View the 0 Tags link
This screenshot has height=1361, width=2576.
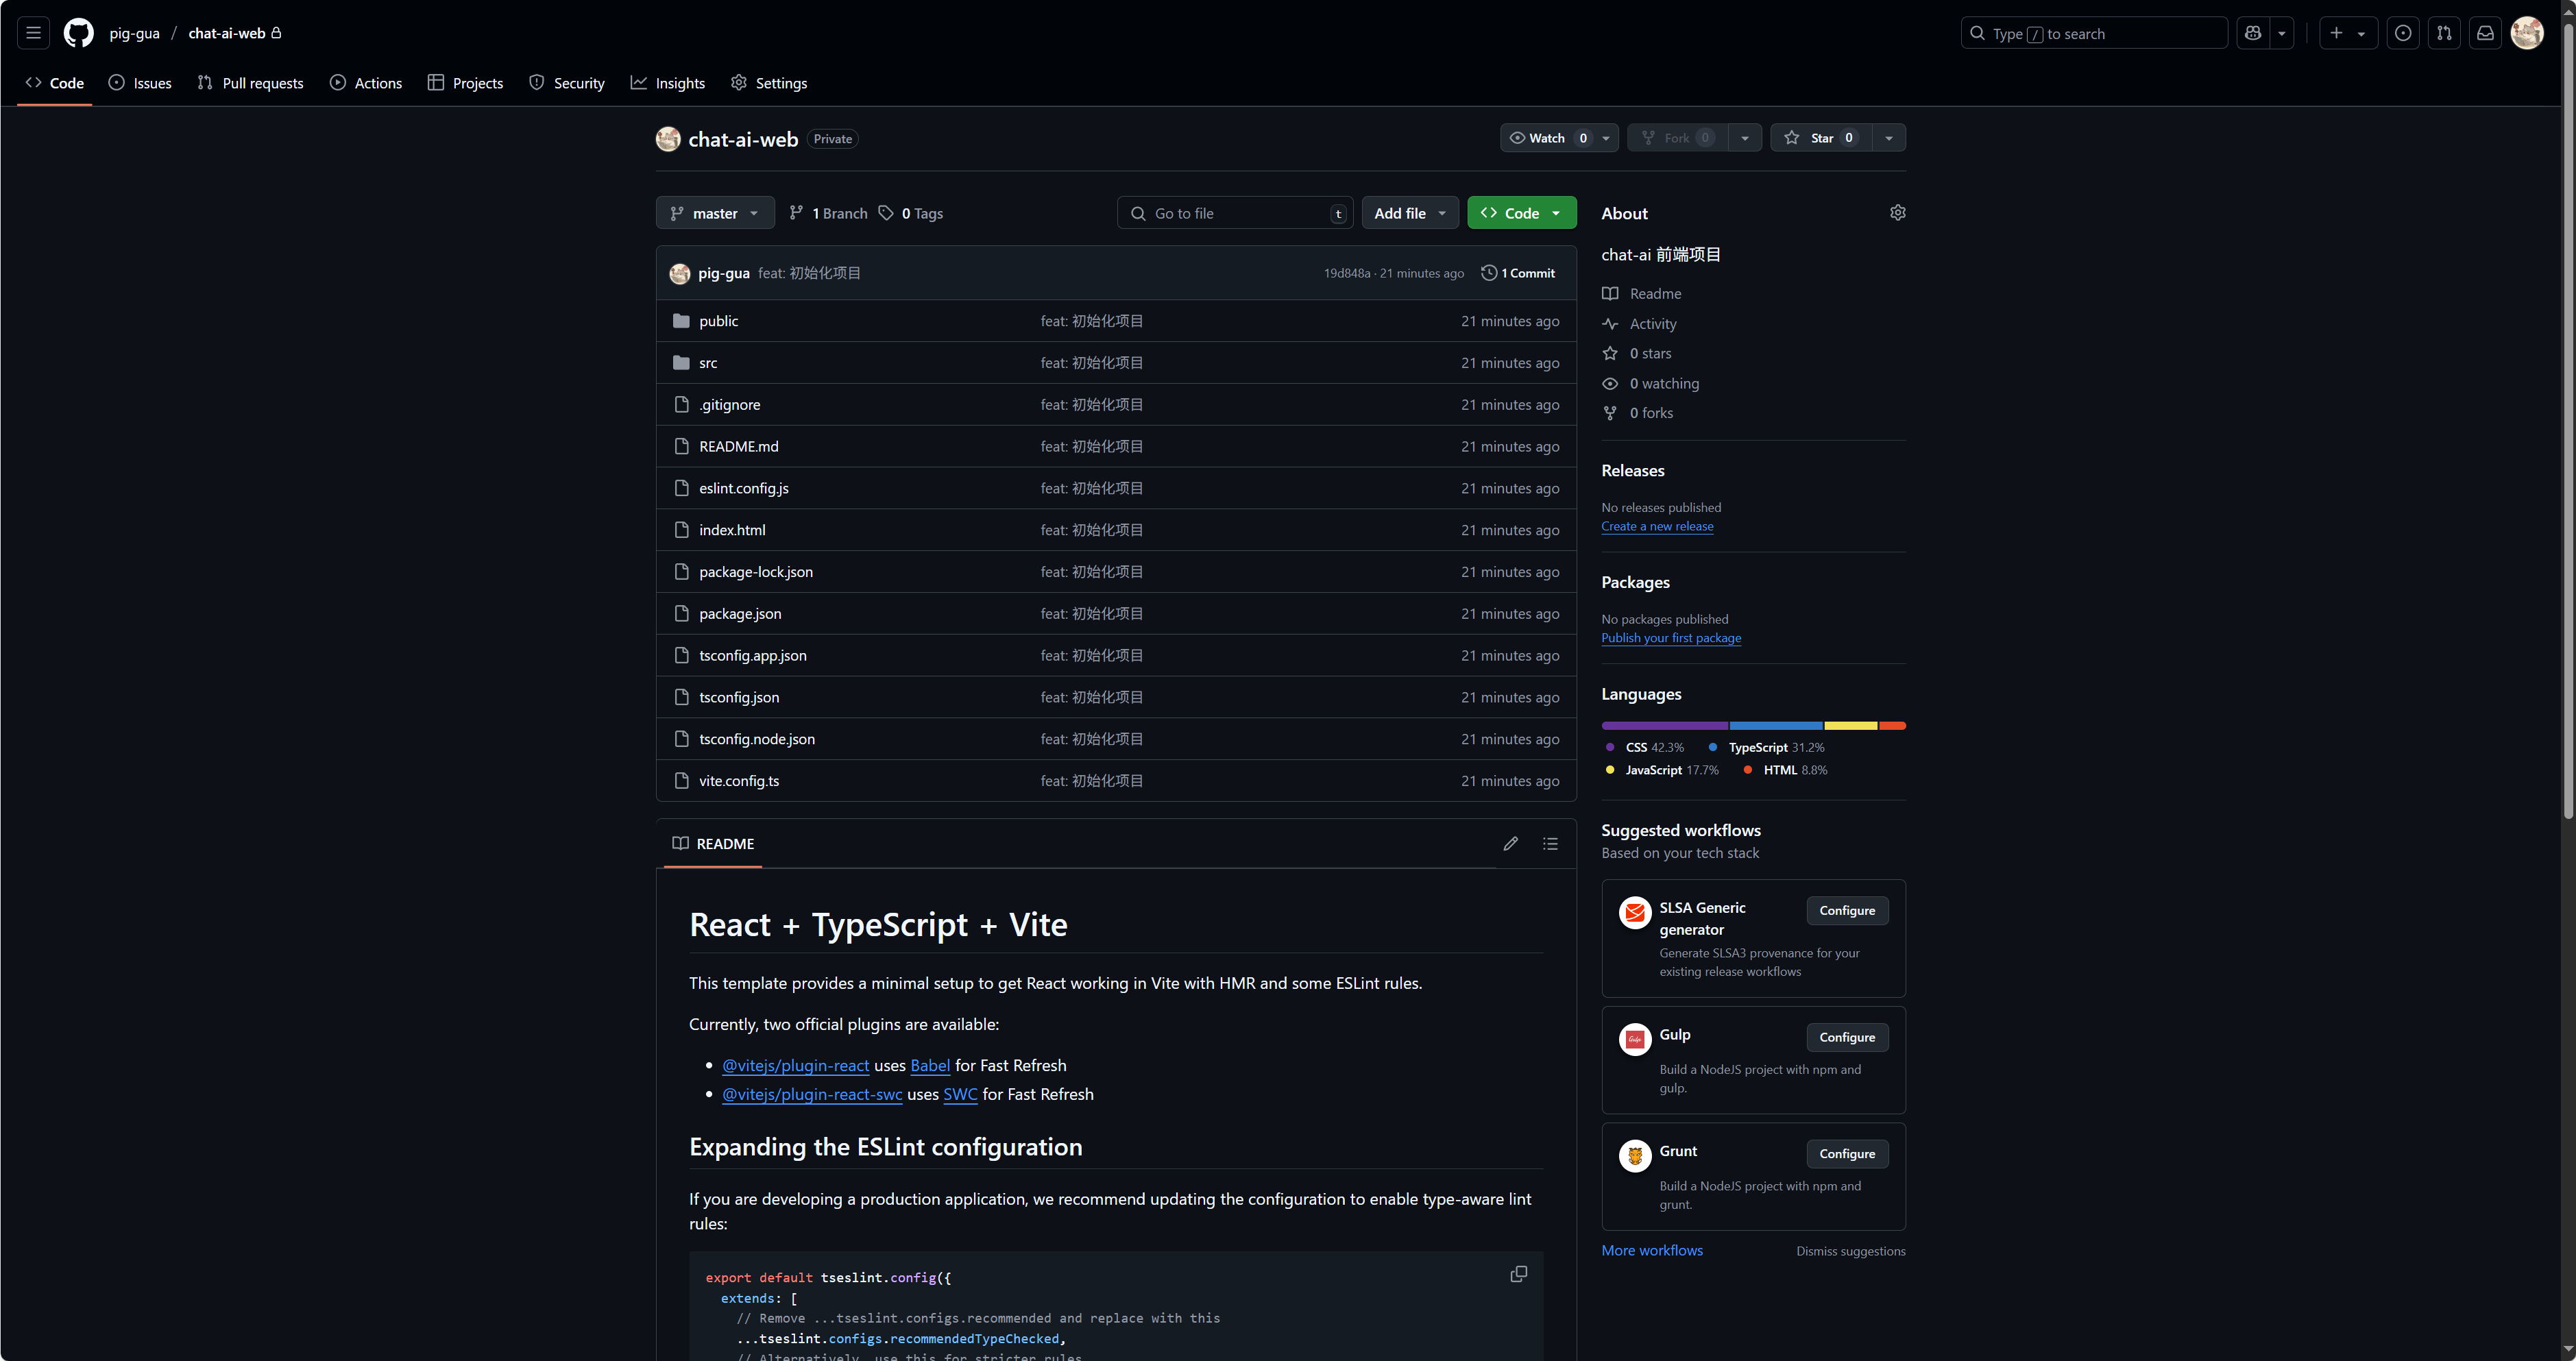coord(911,213)
